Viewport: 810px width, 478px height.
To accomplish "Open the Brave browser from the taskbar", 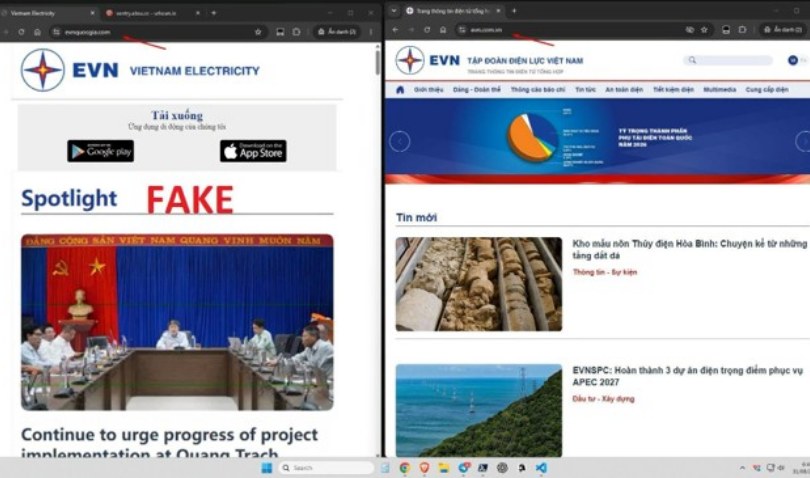I will pyautogui.click(x=424, y=468).
